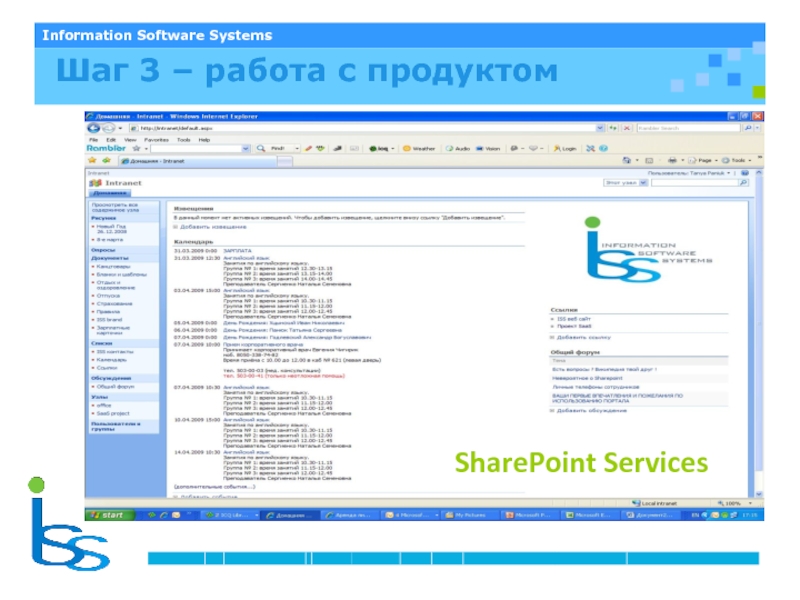Click the IE Forward navigation arrow

click(x=108, y=128)
